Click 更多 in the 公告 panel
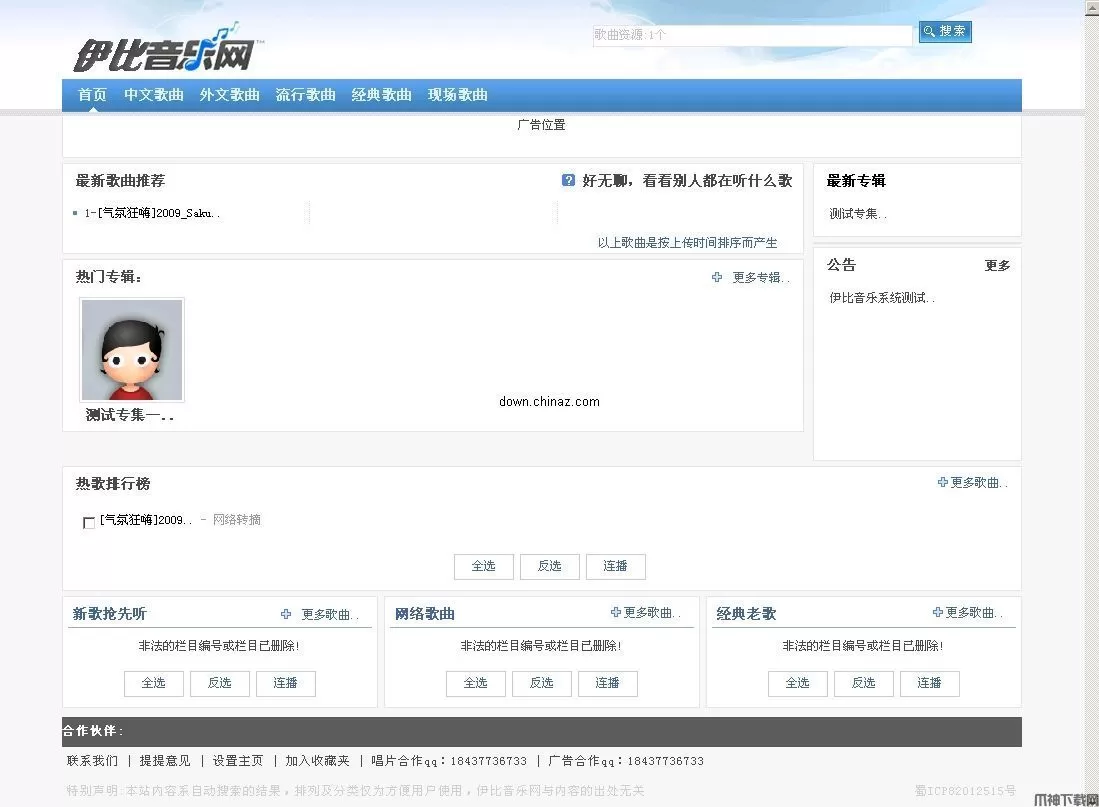 [x=996, y=265]
